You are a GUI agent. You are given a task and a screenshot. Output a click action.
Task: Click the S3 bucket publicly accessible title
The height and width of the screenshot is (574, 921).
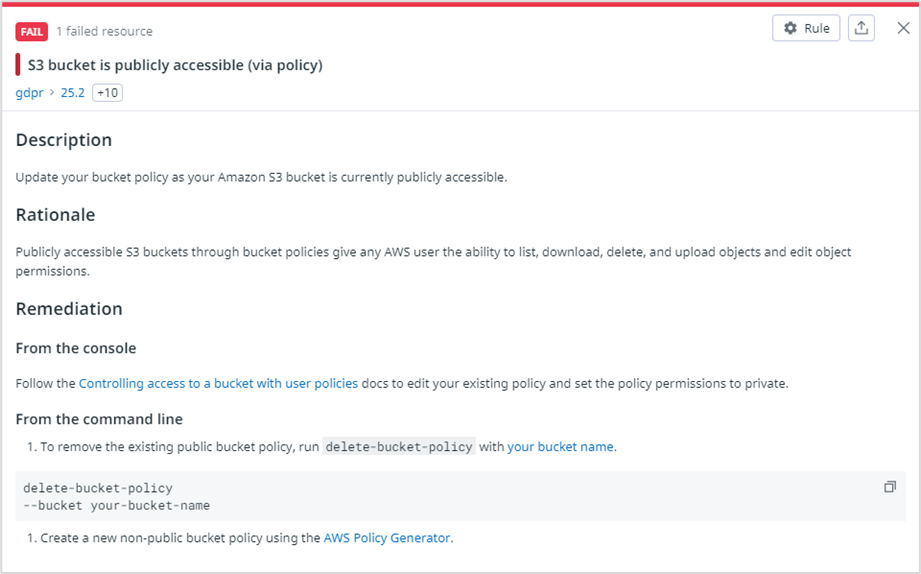[x=175, y=65]
